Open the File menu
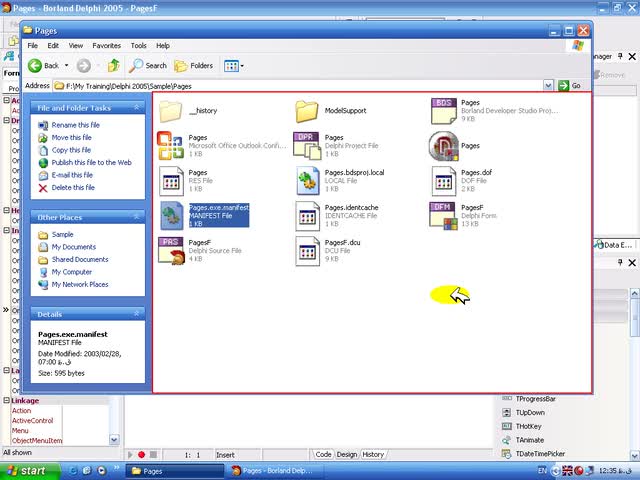Viewport: 640px width, 480px height. click(x=33, y=46)
